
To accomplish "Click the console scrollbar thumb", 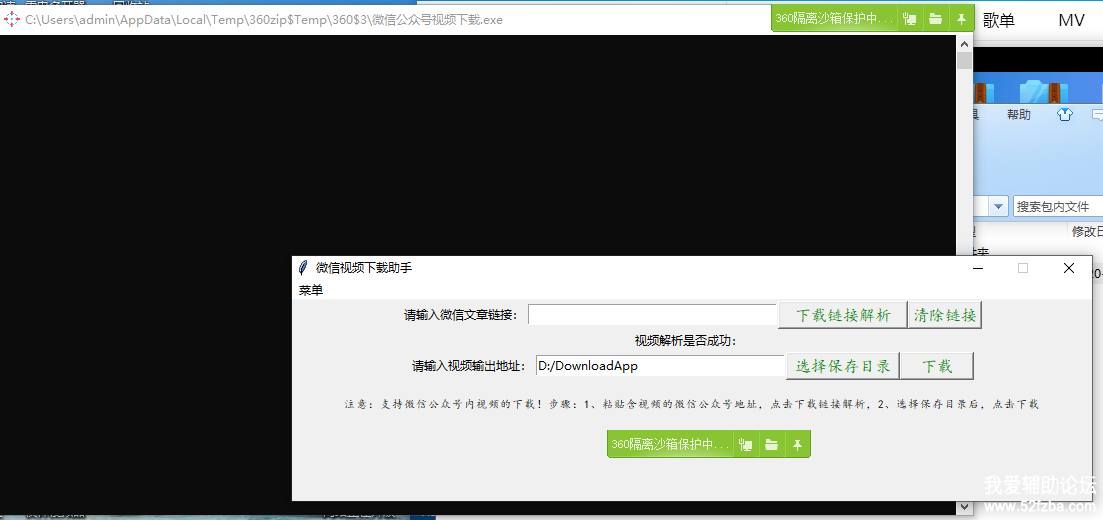I will pyautogui.click(x=964, y=61).
